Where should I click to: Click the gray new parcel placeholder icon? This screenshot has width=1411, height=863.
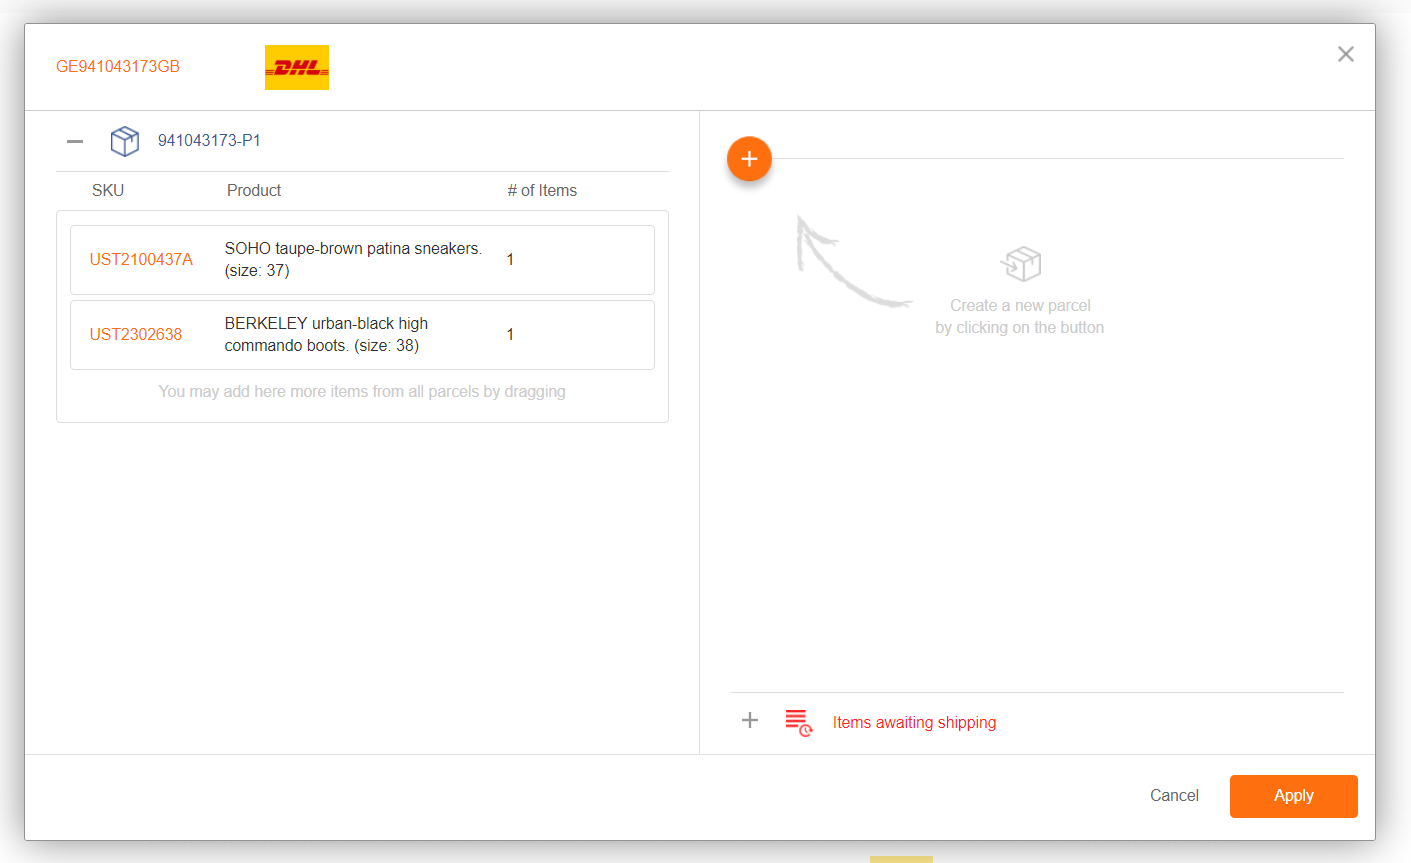1020,265
